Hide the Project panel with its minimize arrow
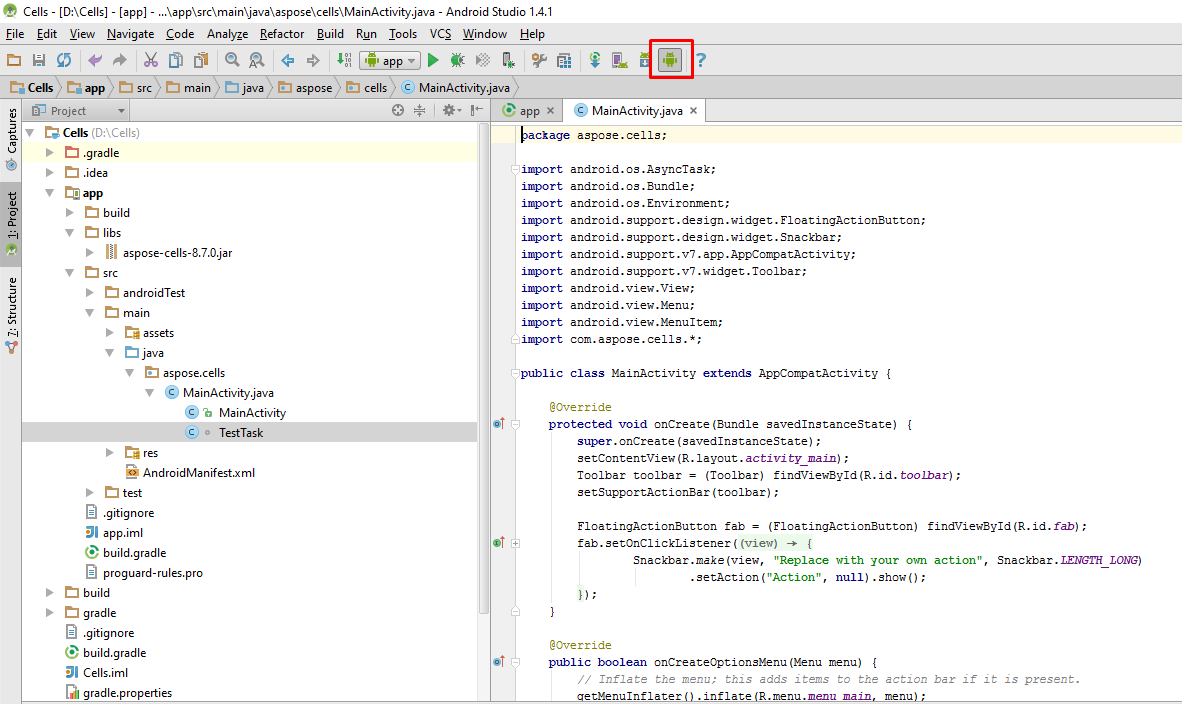1182x704 pixels. (475, 110)
